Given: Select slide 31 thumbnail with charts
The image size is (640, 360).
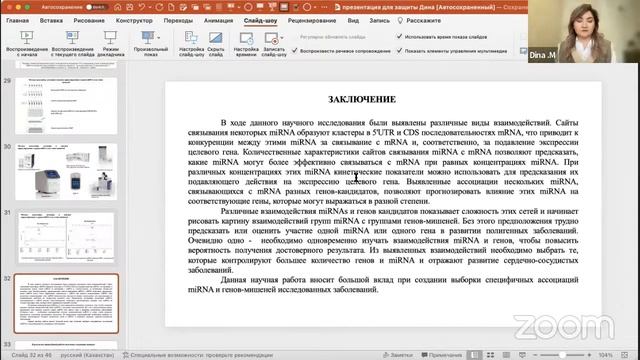Looking at the screenshot, I should click(66, 238).
